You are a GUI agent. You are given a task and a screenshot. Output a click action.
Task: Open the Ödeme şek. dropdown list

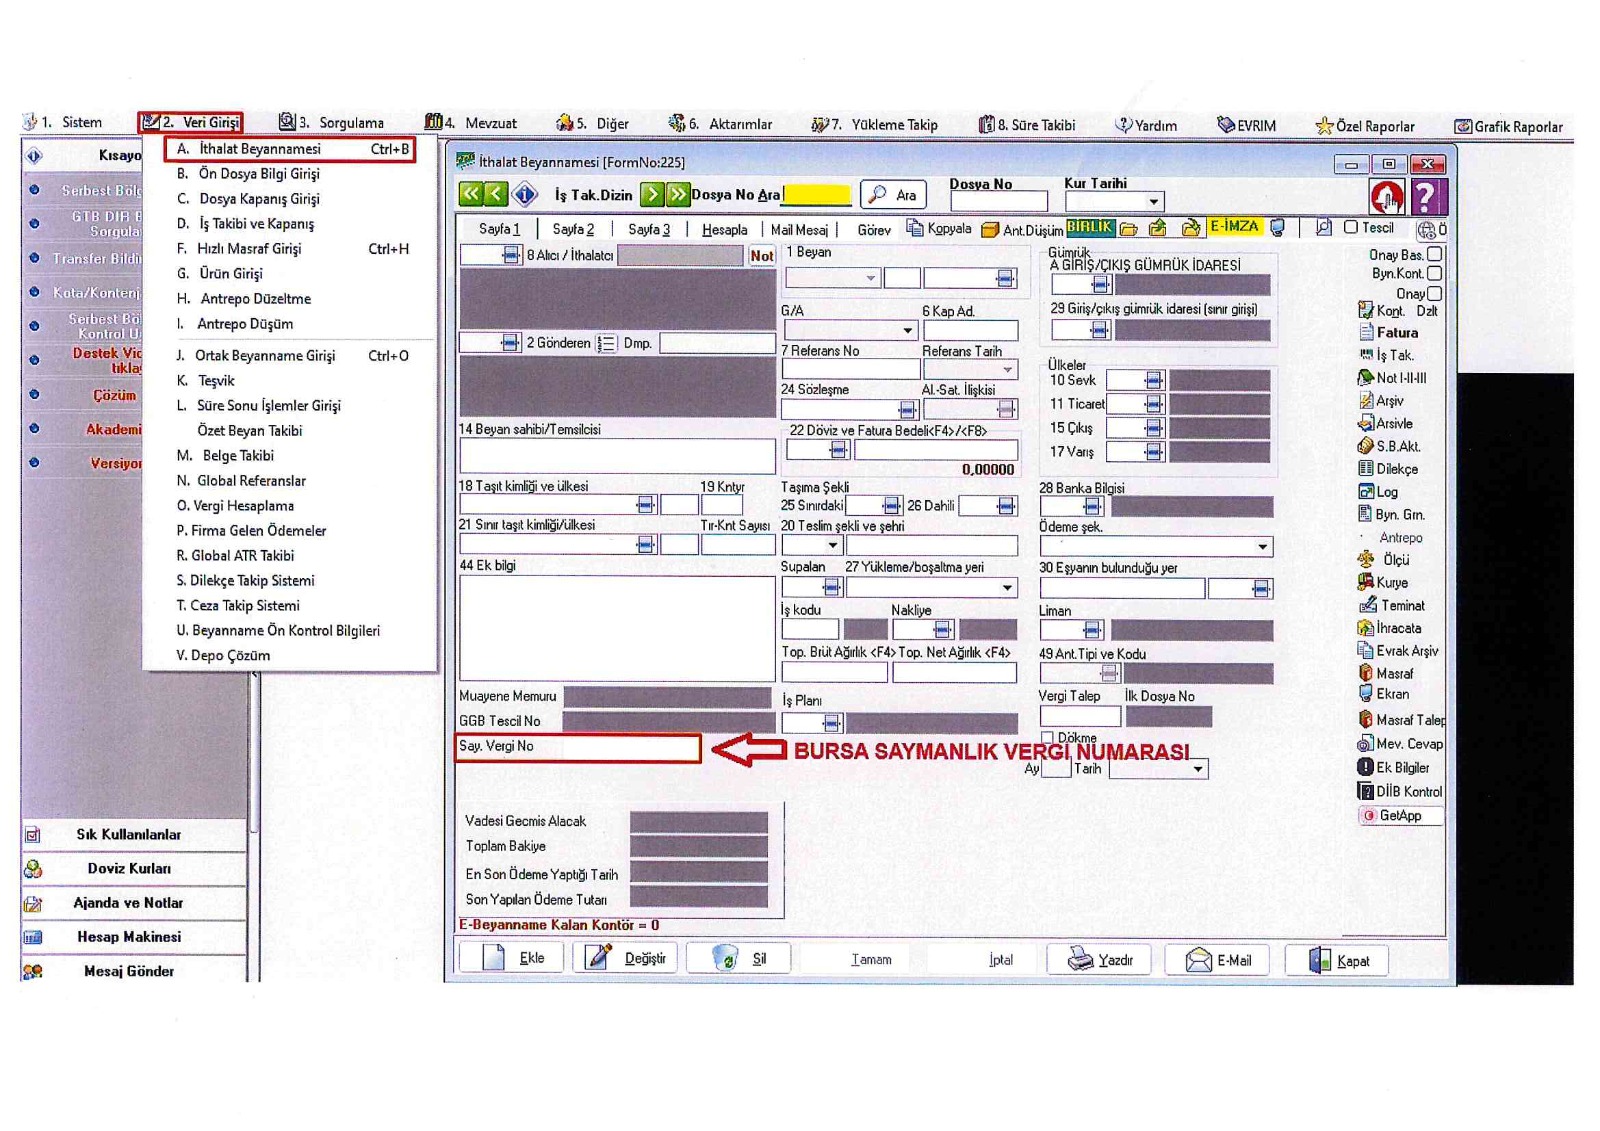[x=1262, y=547]
